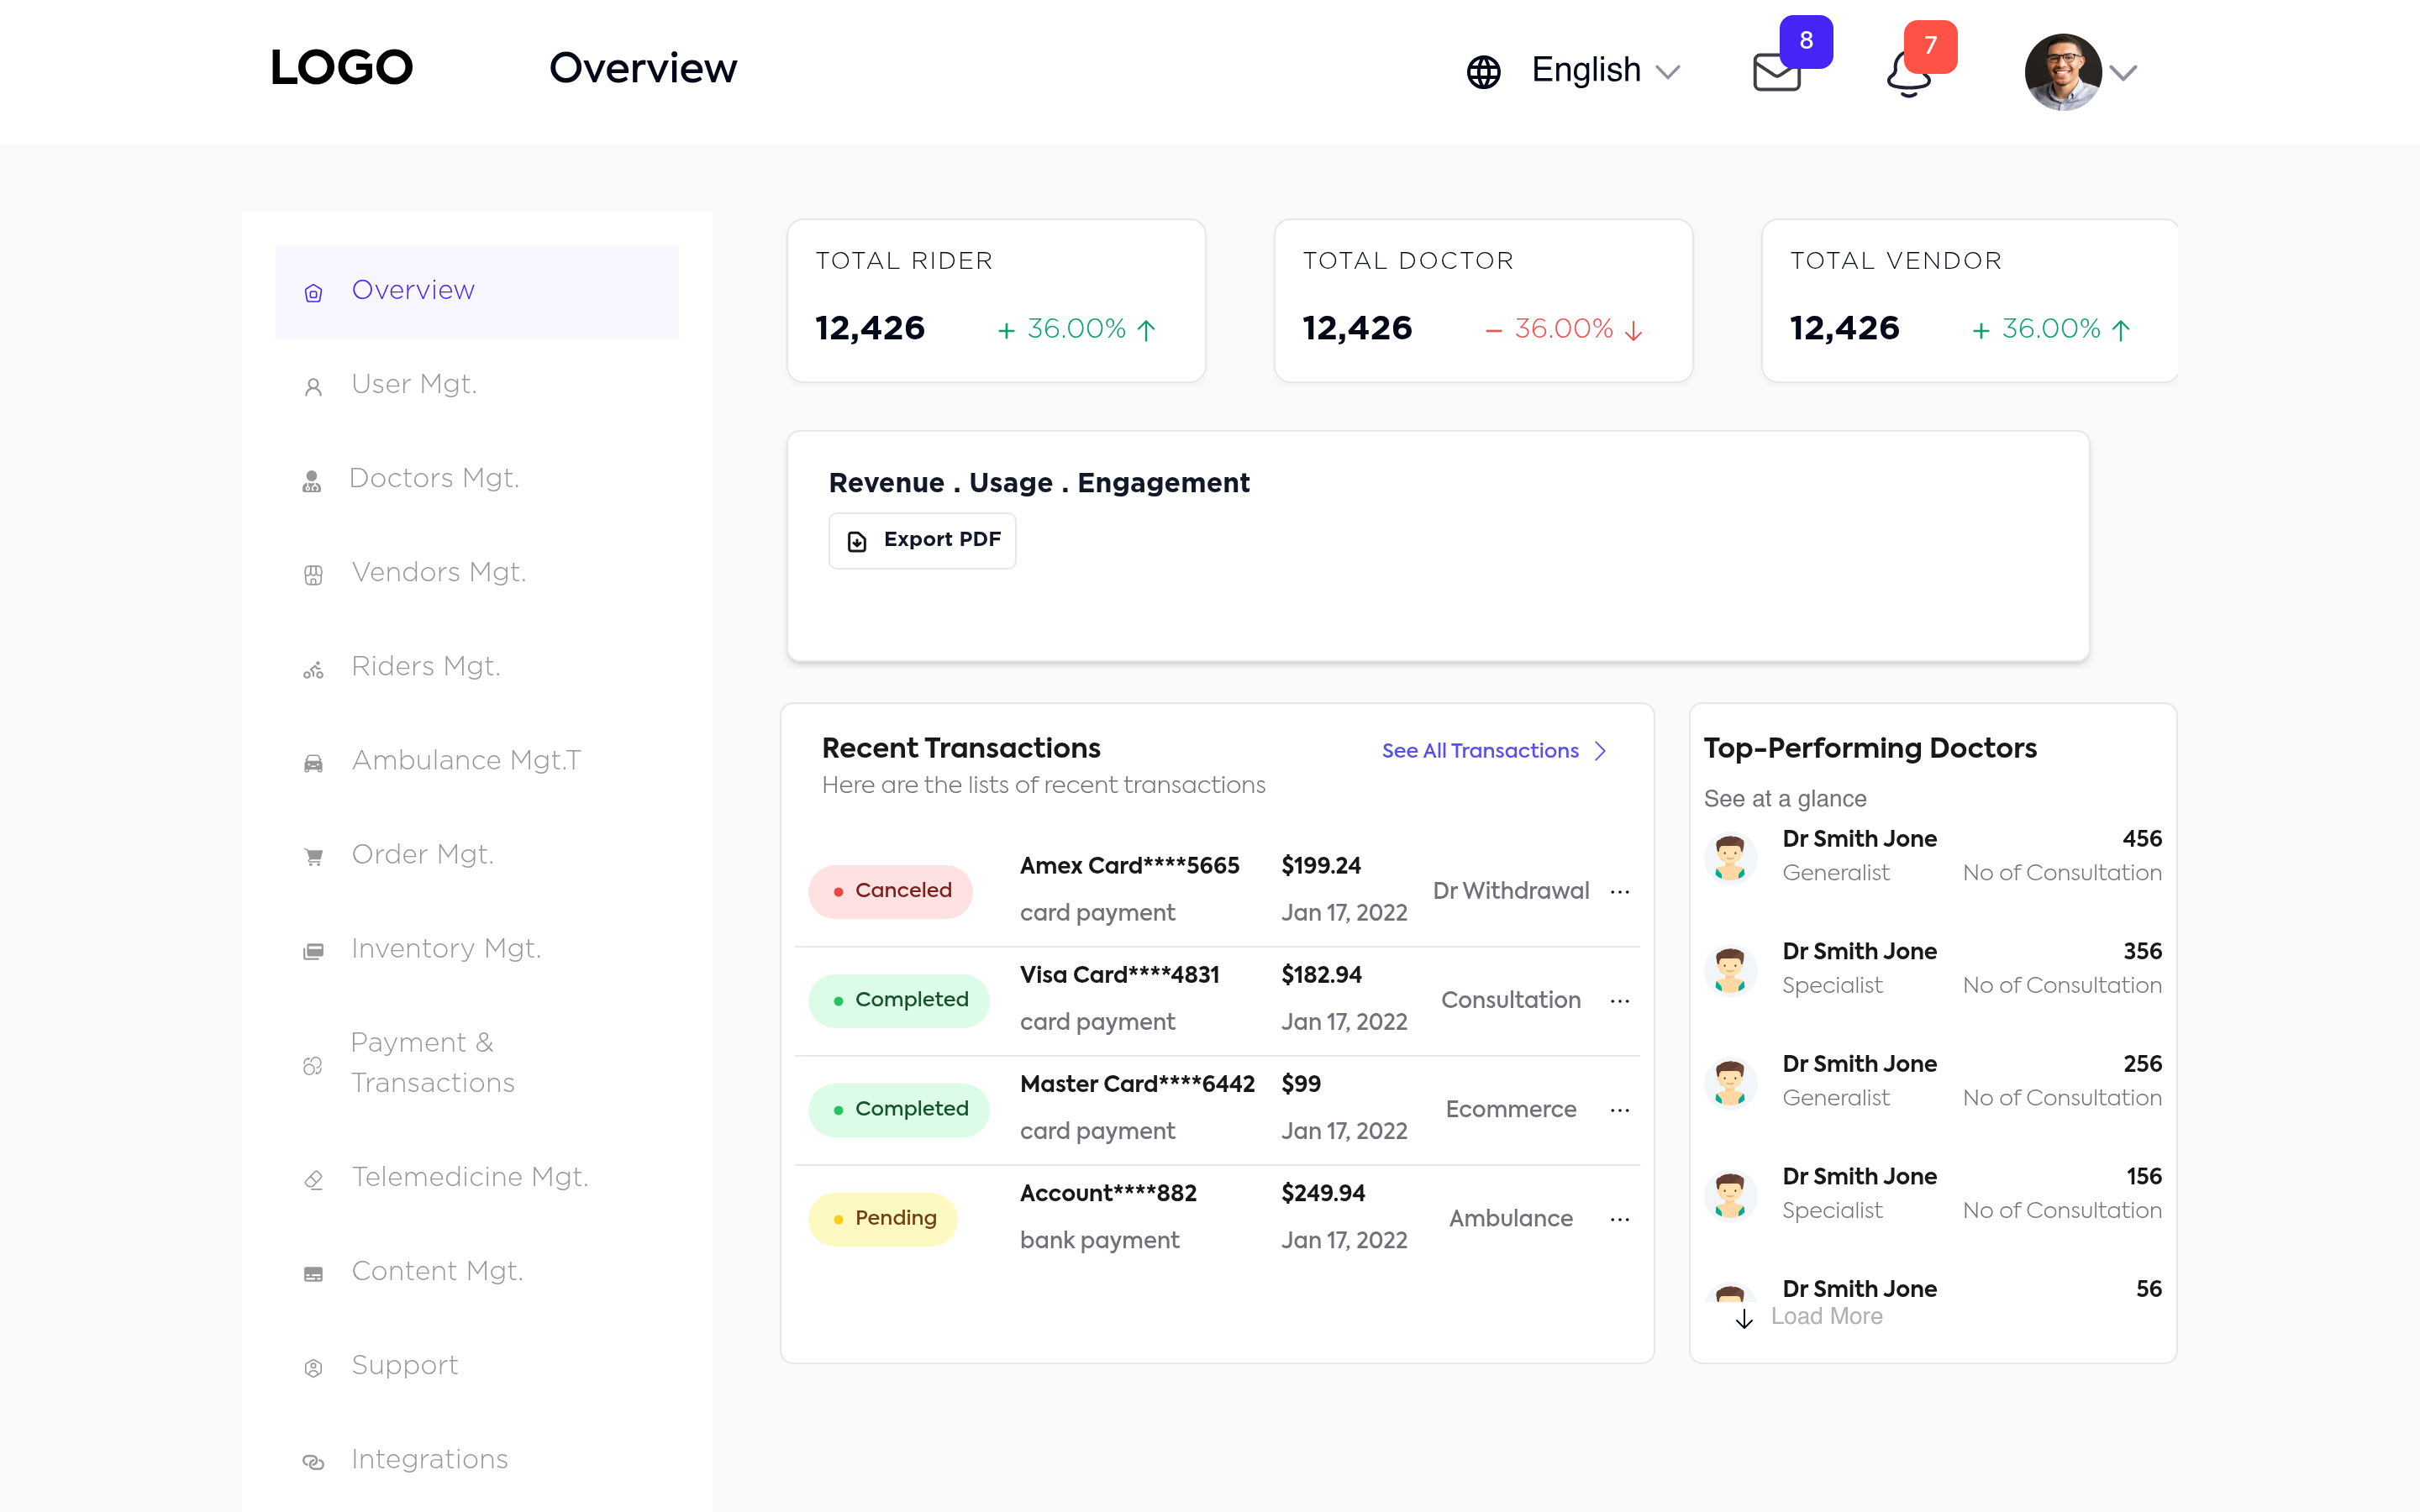Click the Pending badge on Account****882
The width and height of the screenshot is (2420, 1512).
pos(883,1218)
